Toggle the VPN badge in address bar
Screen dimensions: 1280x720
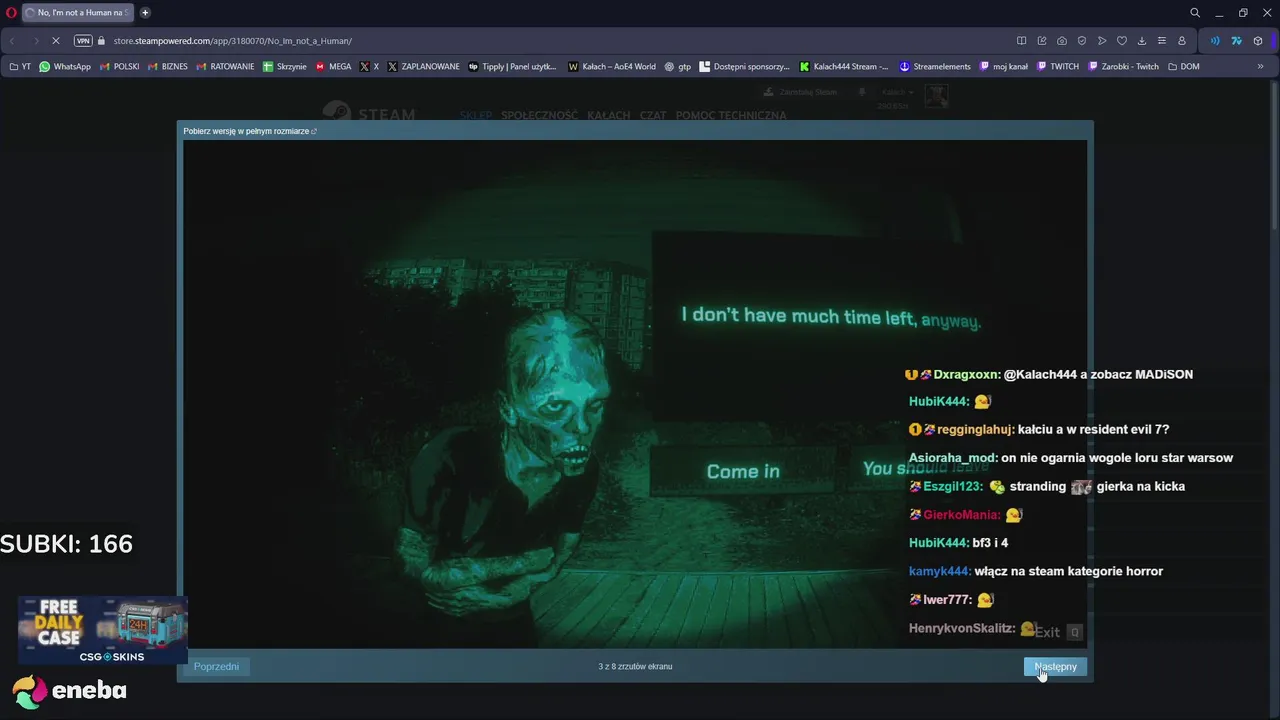click(83, 41)
